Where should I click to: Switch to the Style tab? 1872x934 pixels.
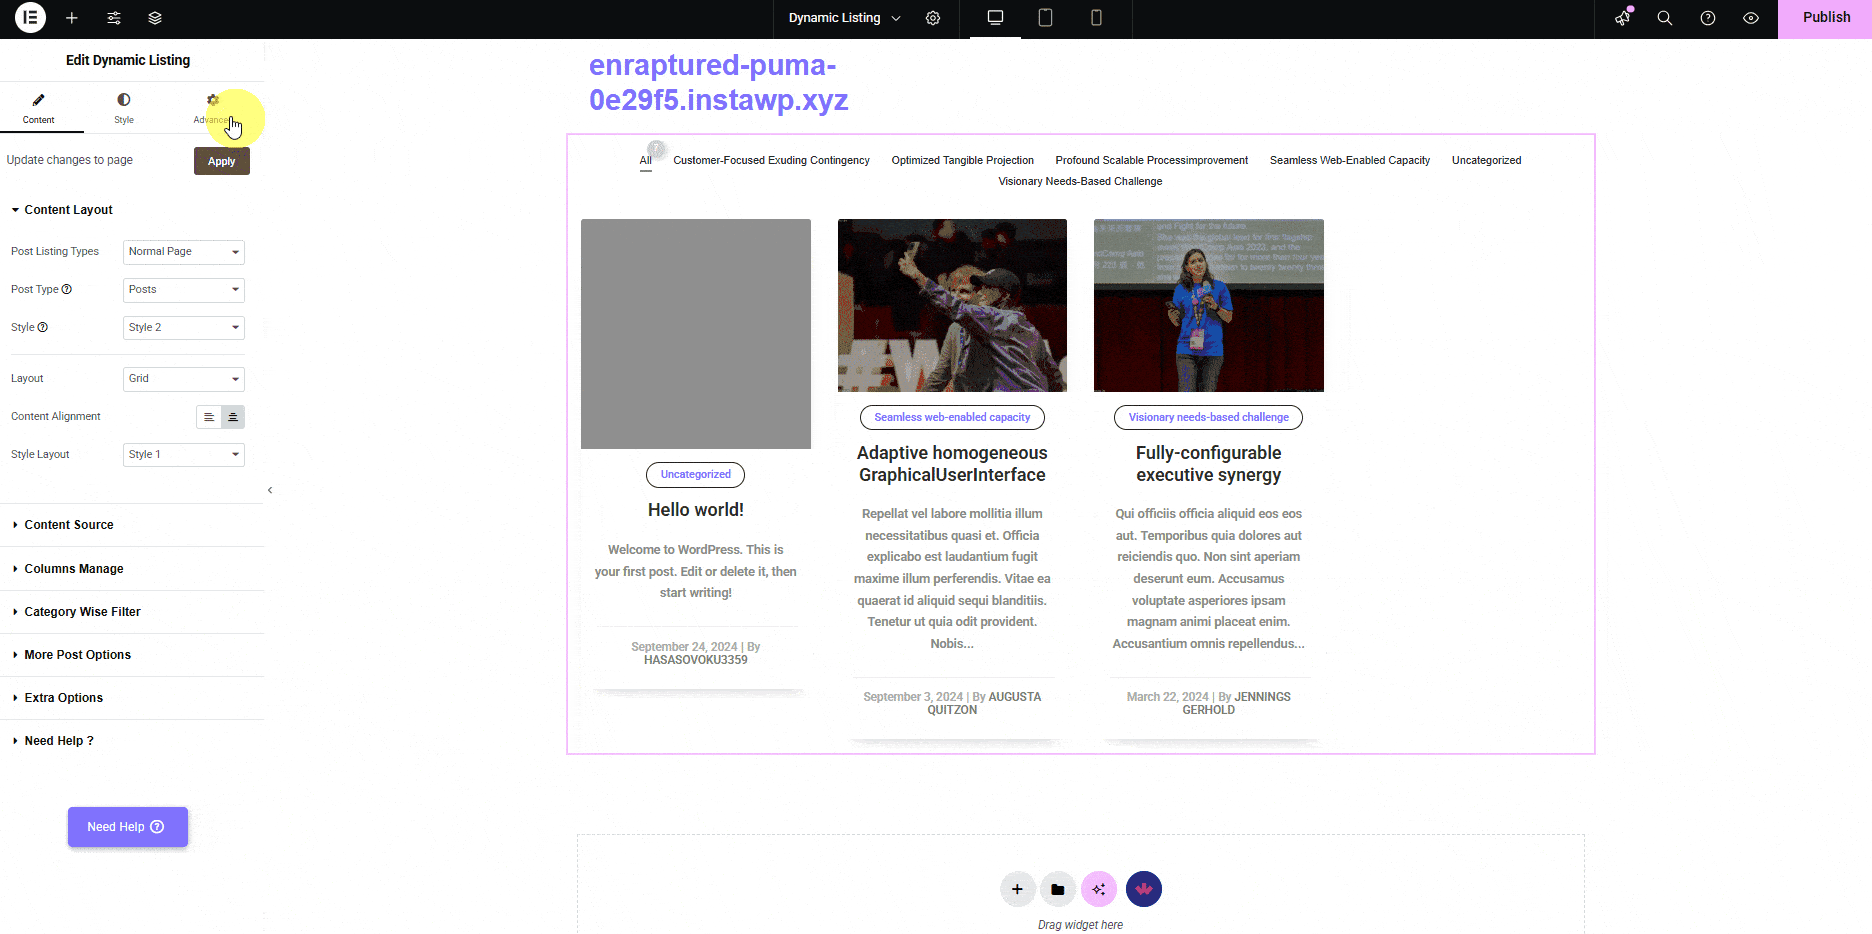pyautogui.click(x=124, y=108)
